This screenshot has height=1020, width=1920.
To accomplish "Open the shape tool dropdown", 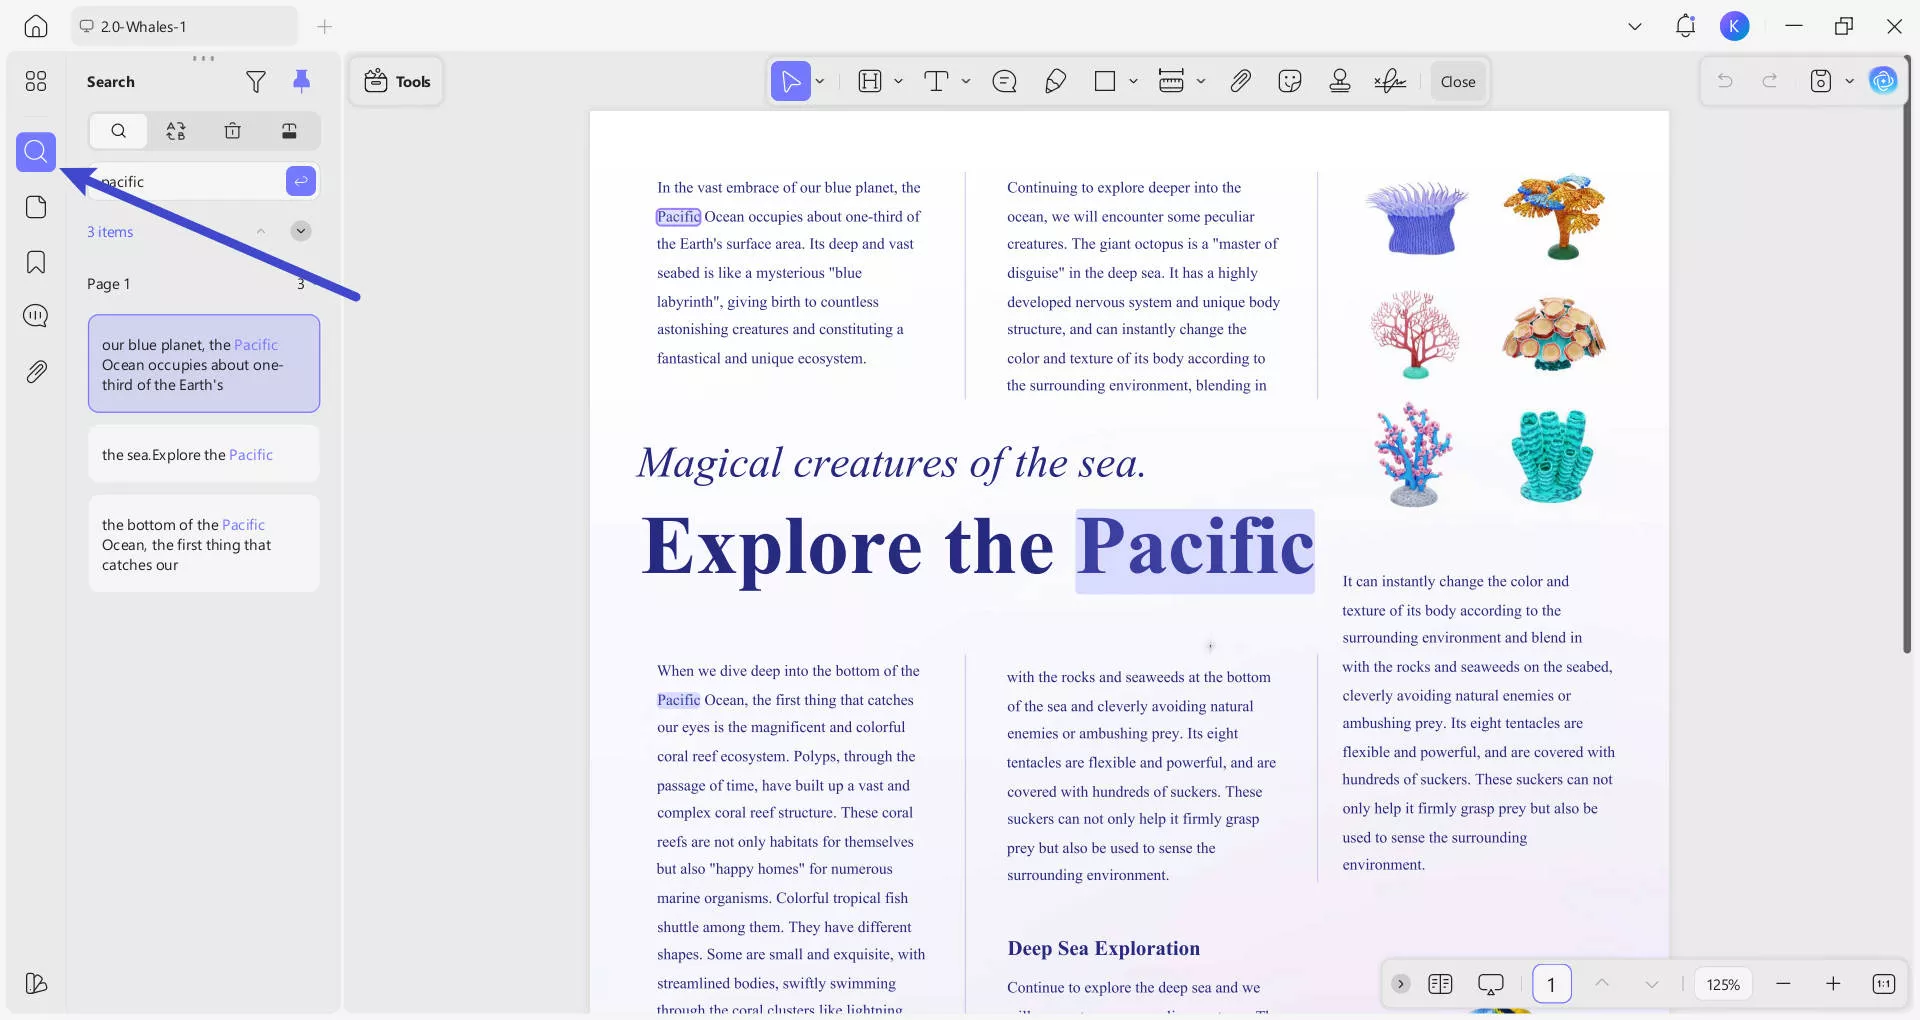I will [x=1133, y=81].
